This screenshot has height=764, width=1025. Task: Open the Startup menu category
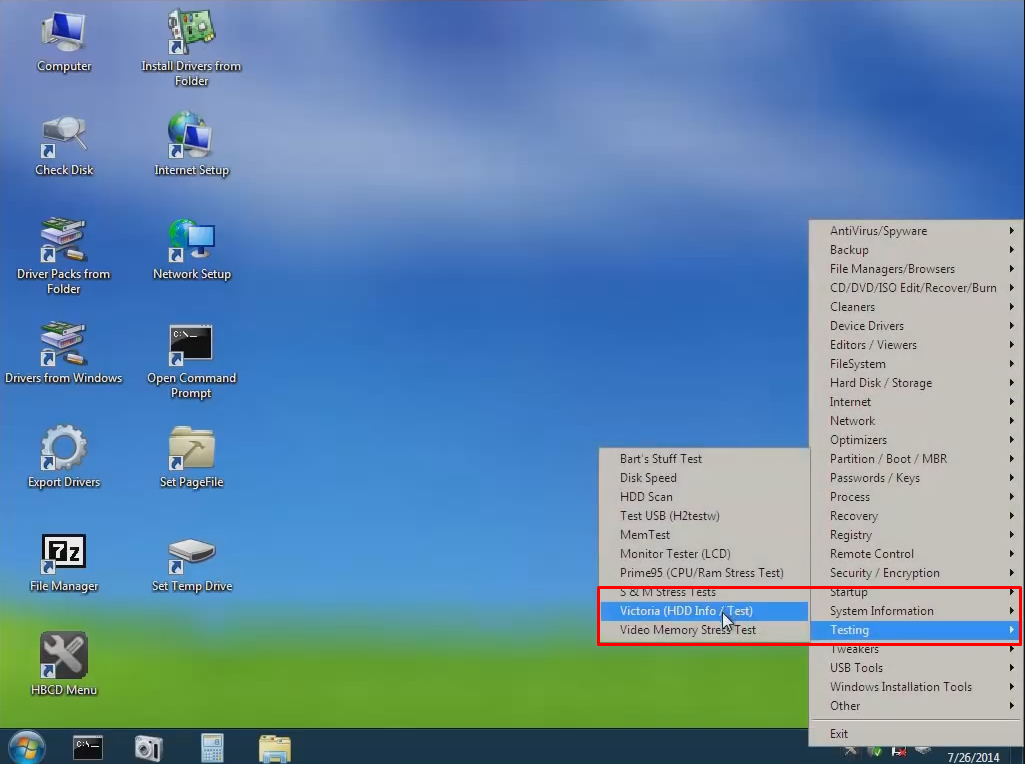(x=915, y=591)
